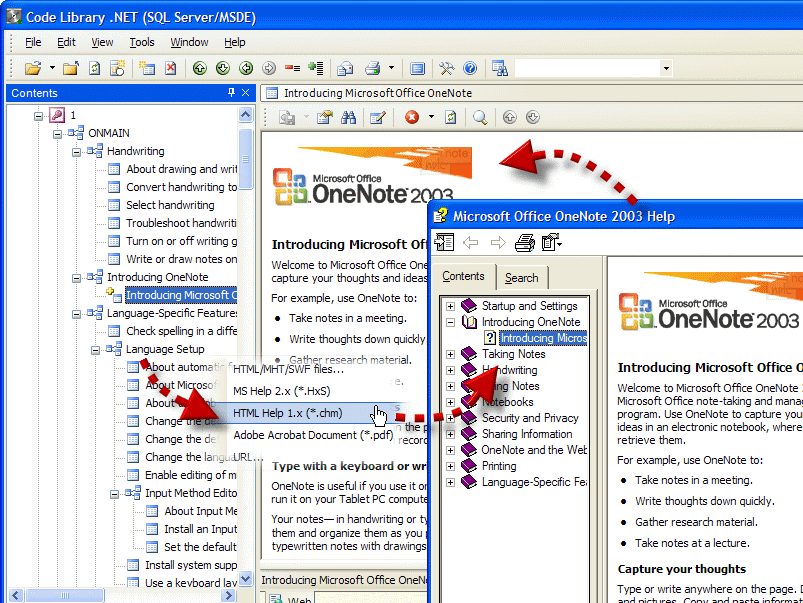Click into the toolbar search input field
803x603 pixels.
587,68
